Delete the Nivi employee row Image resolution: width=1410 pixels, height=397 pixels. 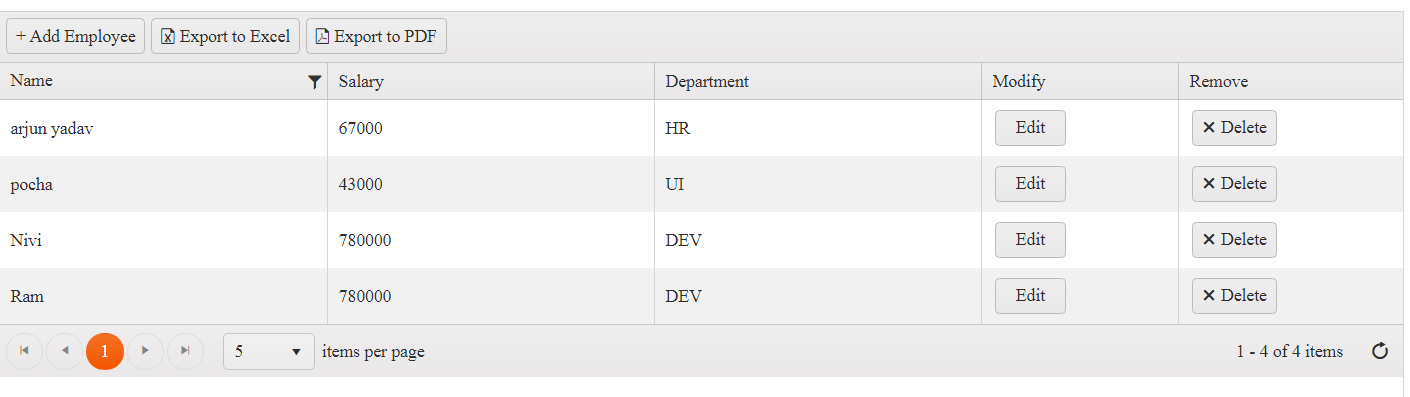tap(1234, 240)
